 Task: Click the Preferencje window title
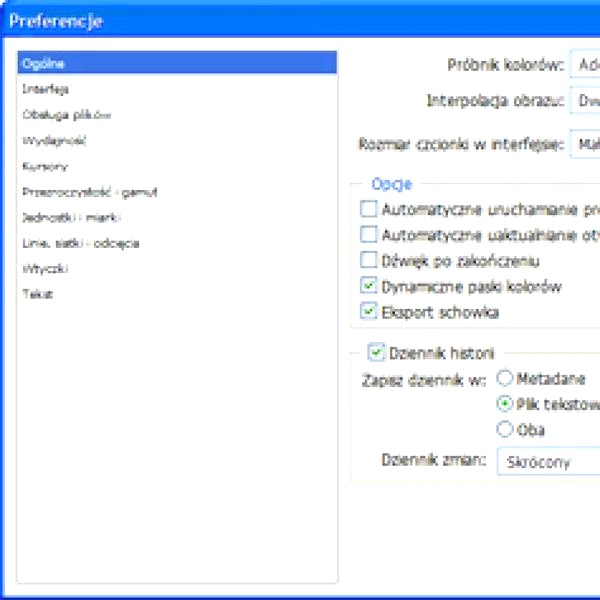[x=56, y=21]
